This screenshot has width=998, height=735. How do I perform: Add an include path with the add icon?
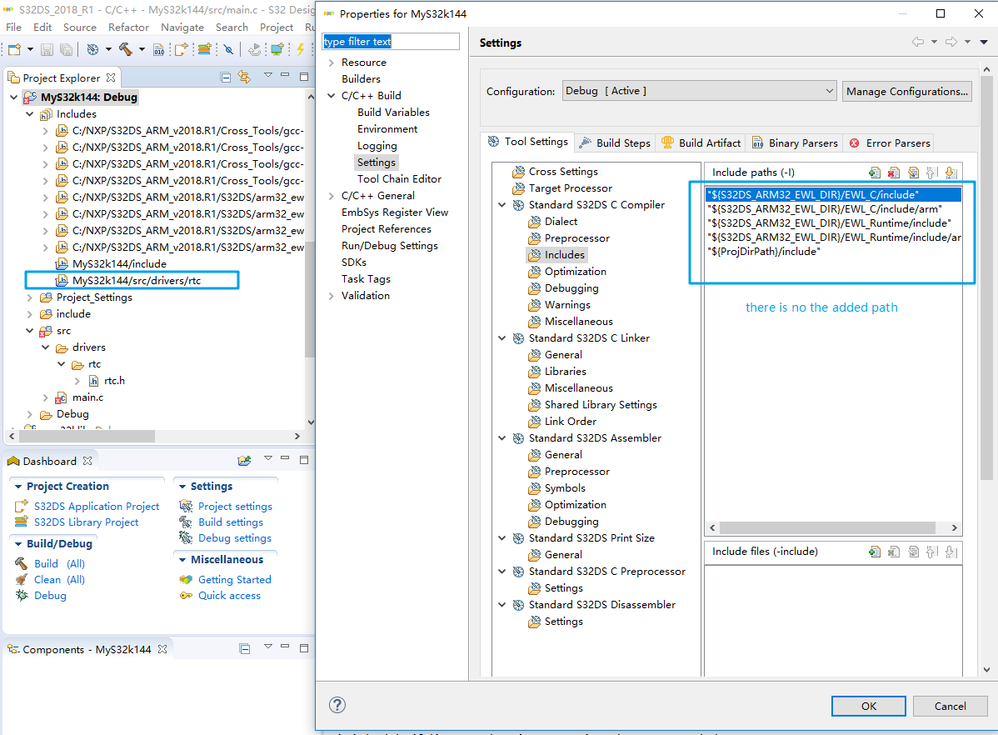[x=875, y=172]
